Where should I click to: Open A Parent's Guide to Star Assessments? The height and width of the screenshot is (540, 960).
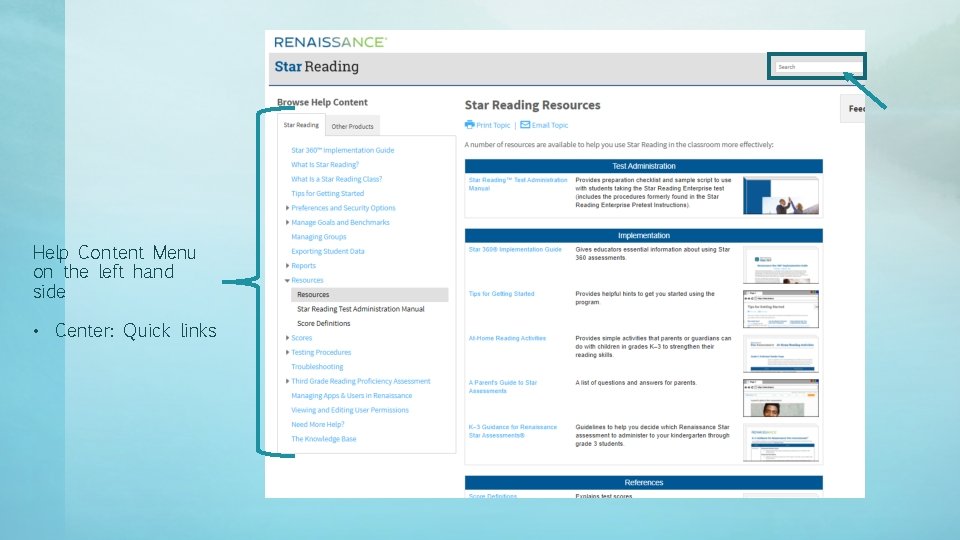503,387
